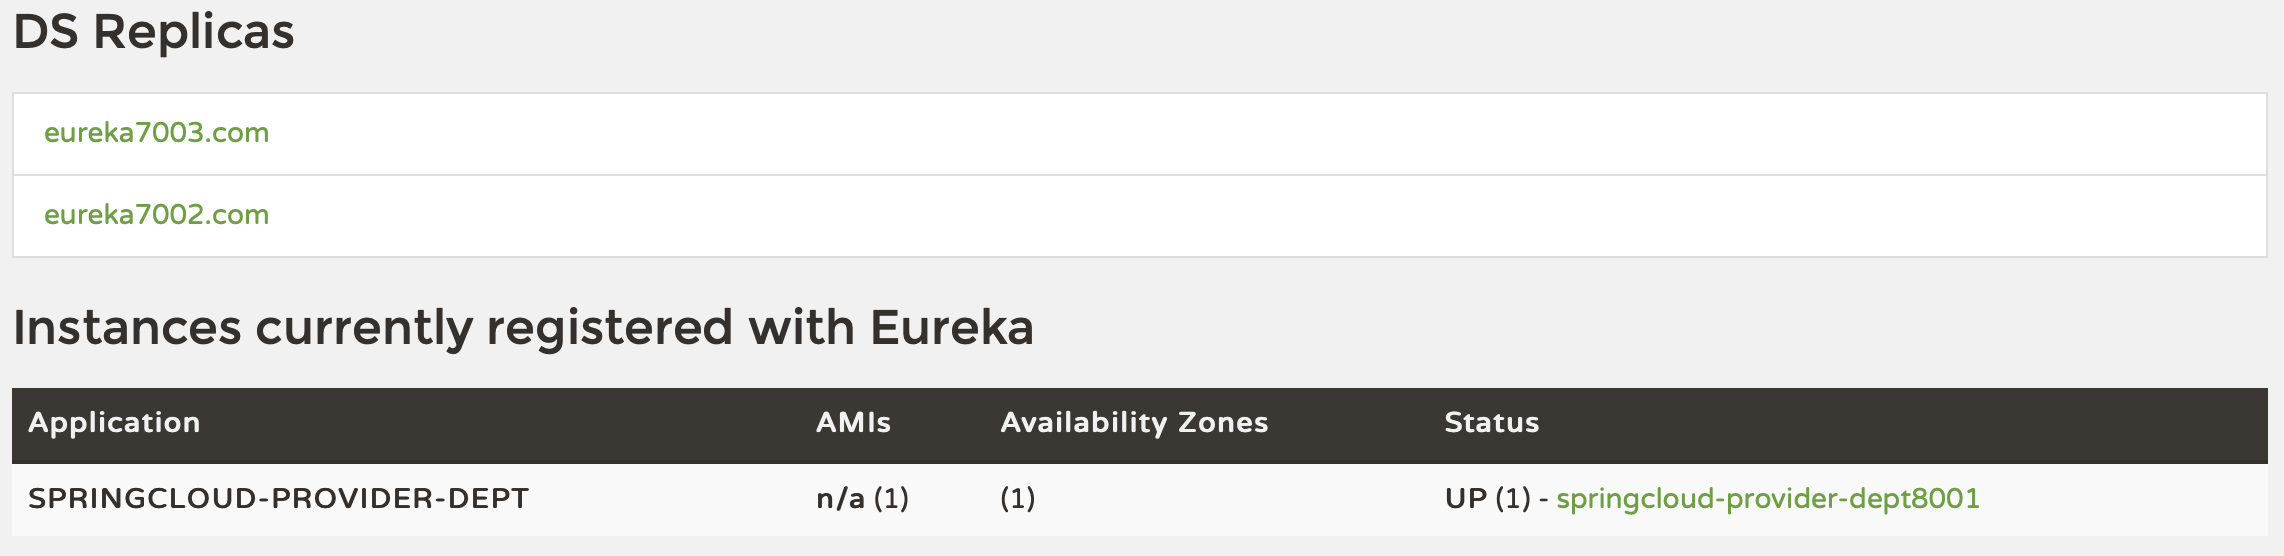The height and width of the screenshot is (556, 2284).
Task: Click the Status column header
Action: [x=1491, y=423]
